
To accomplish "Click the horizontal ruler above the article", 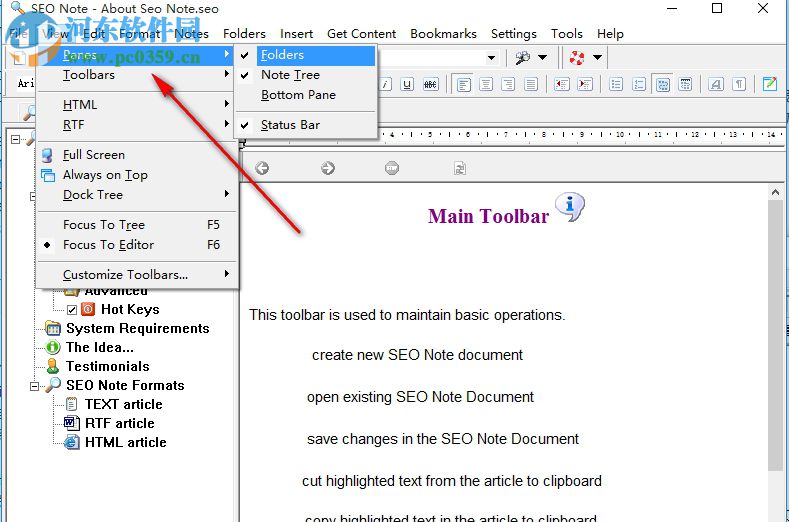I will click(x=513, y=136).
